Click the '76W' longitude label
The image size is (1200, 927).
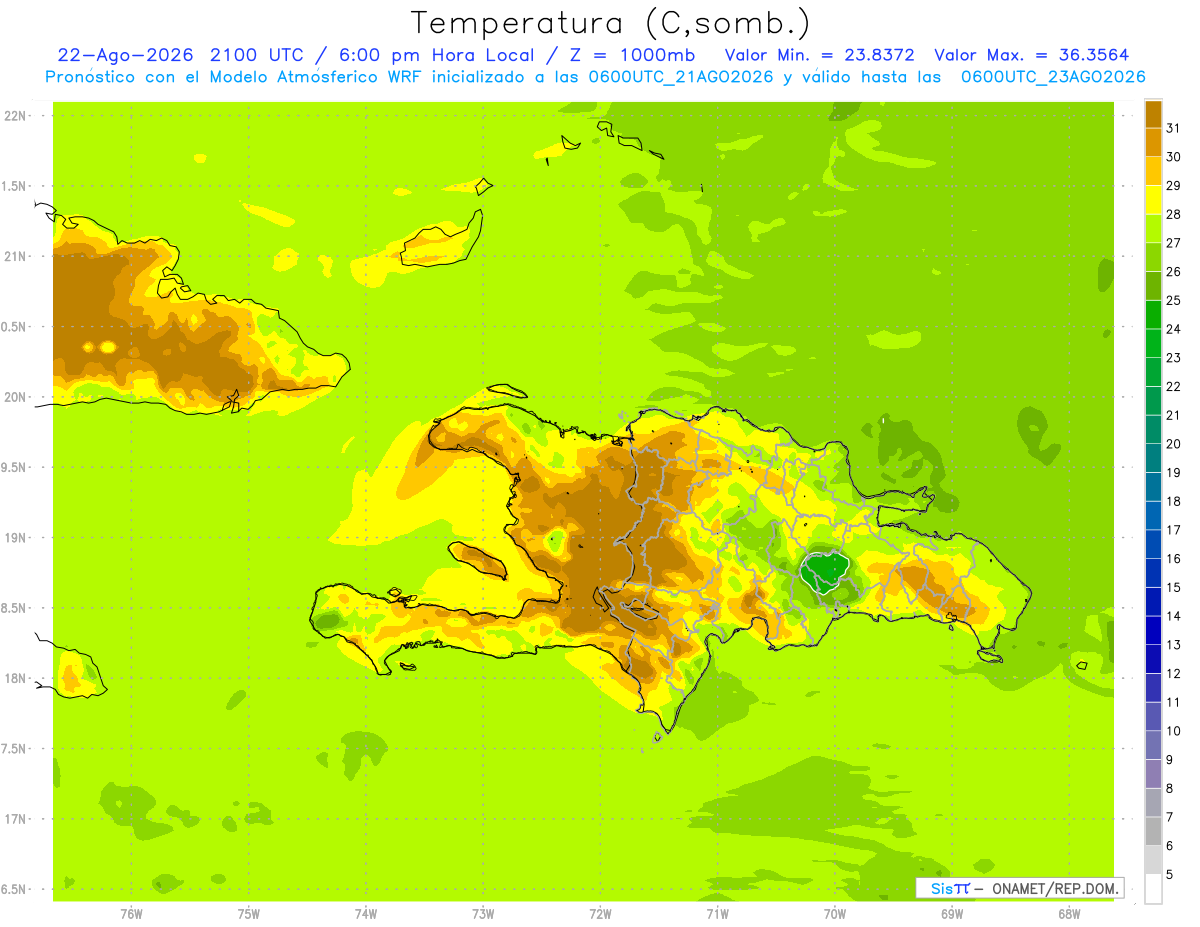[x=131, y=914]
